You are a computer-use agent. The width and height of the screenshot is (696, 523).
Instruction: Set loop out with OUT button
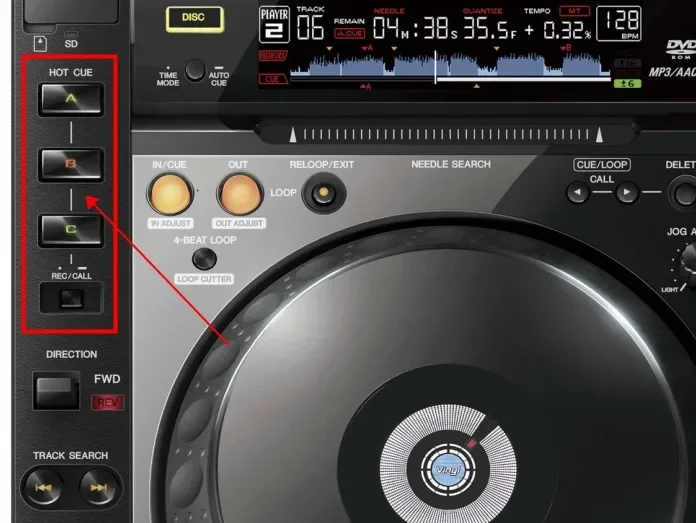point(240,194)
